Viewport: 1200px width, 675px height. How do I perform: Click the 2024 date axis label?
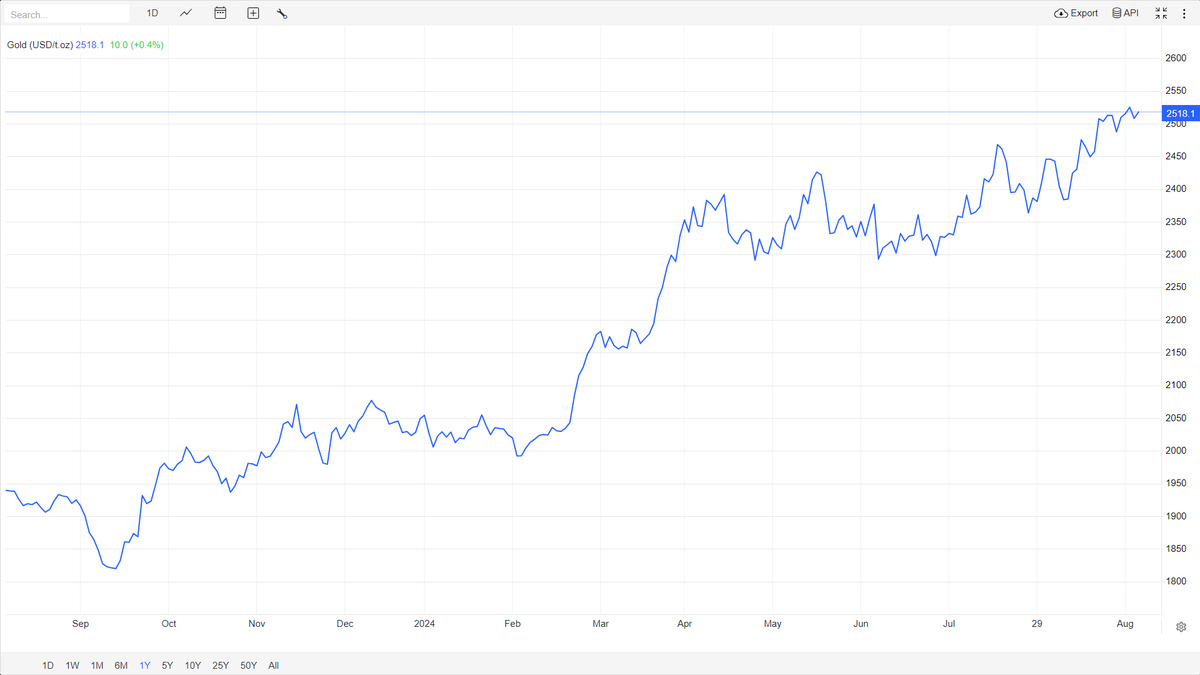(424, 624)
